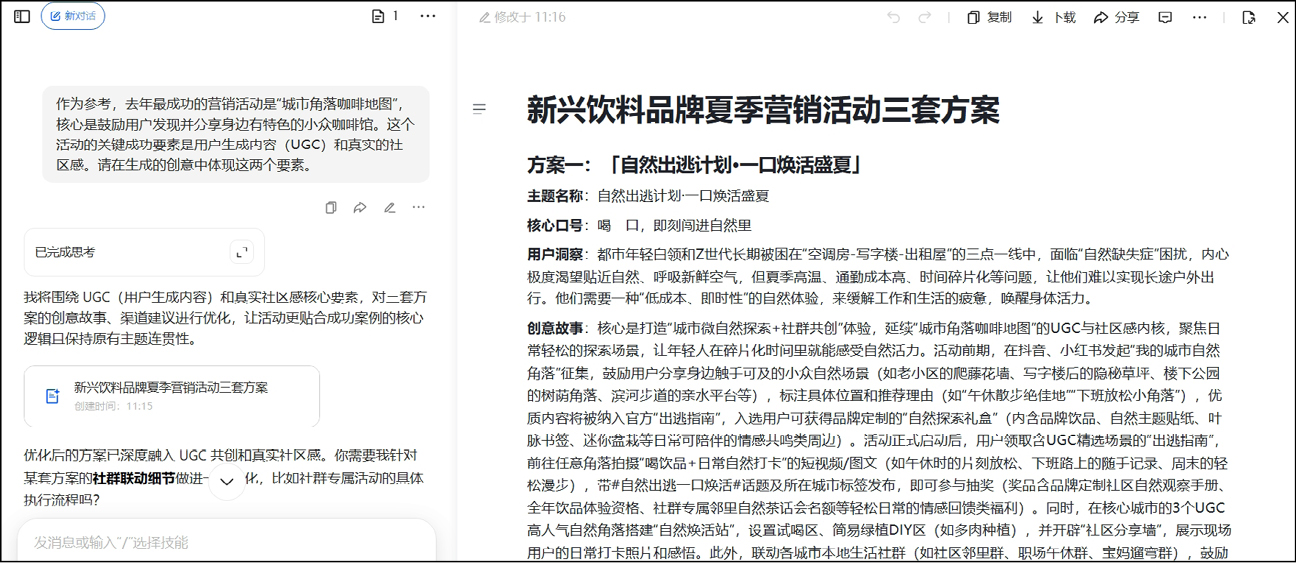Share the user message

tap(360, 208)
